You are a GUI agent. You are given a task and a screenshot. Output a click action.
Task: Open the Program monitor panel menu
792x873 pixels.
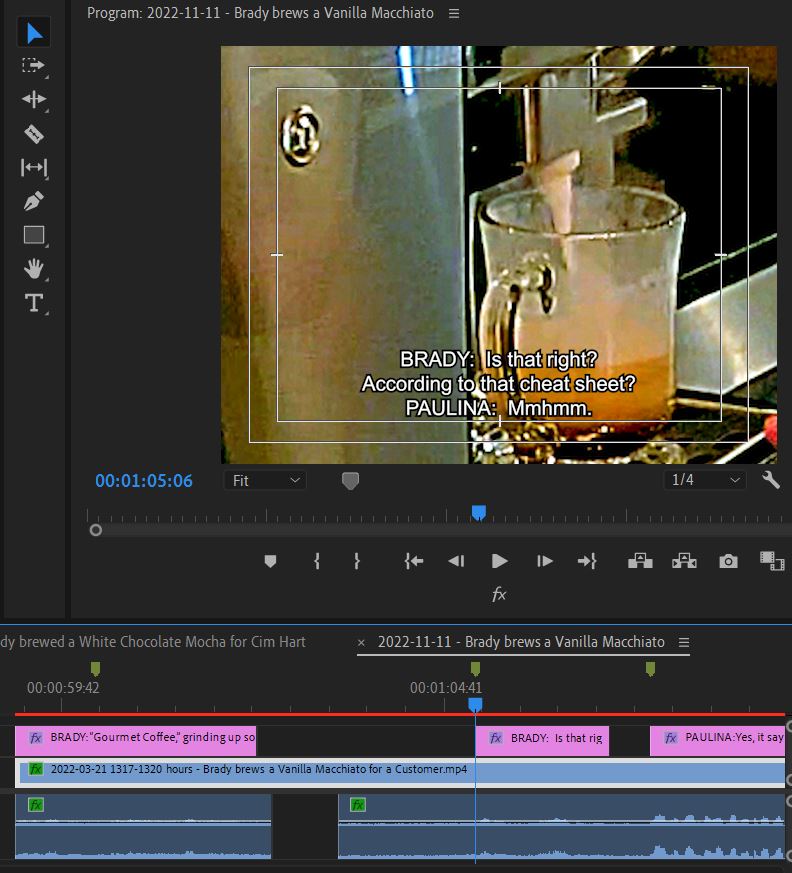click(x=454, y=13)
